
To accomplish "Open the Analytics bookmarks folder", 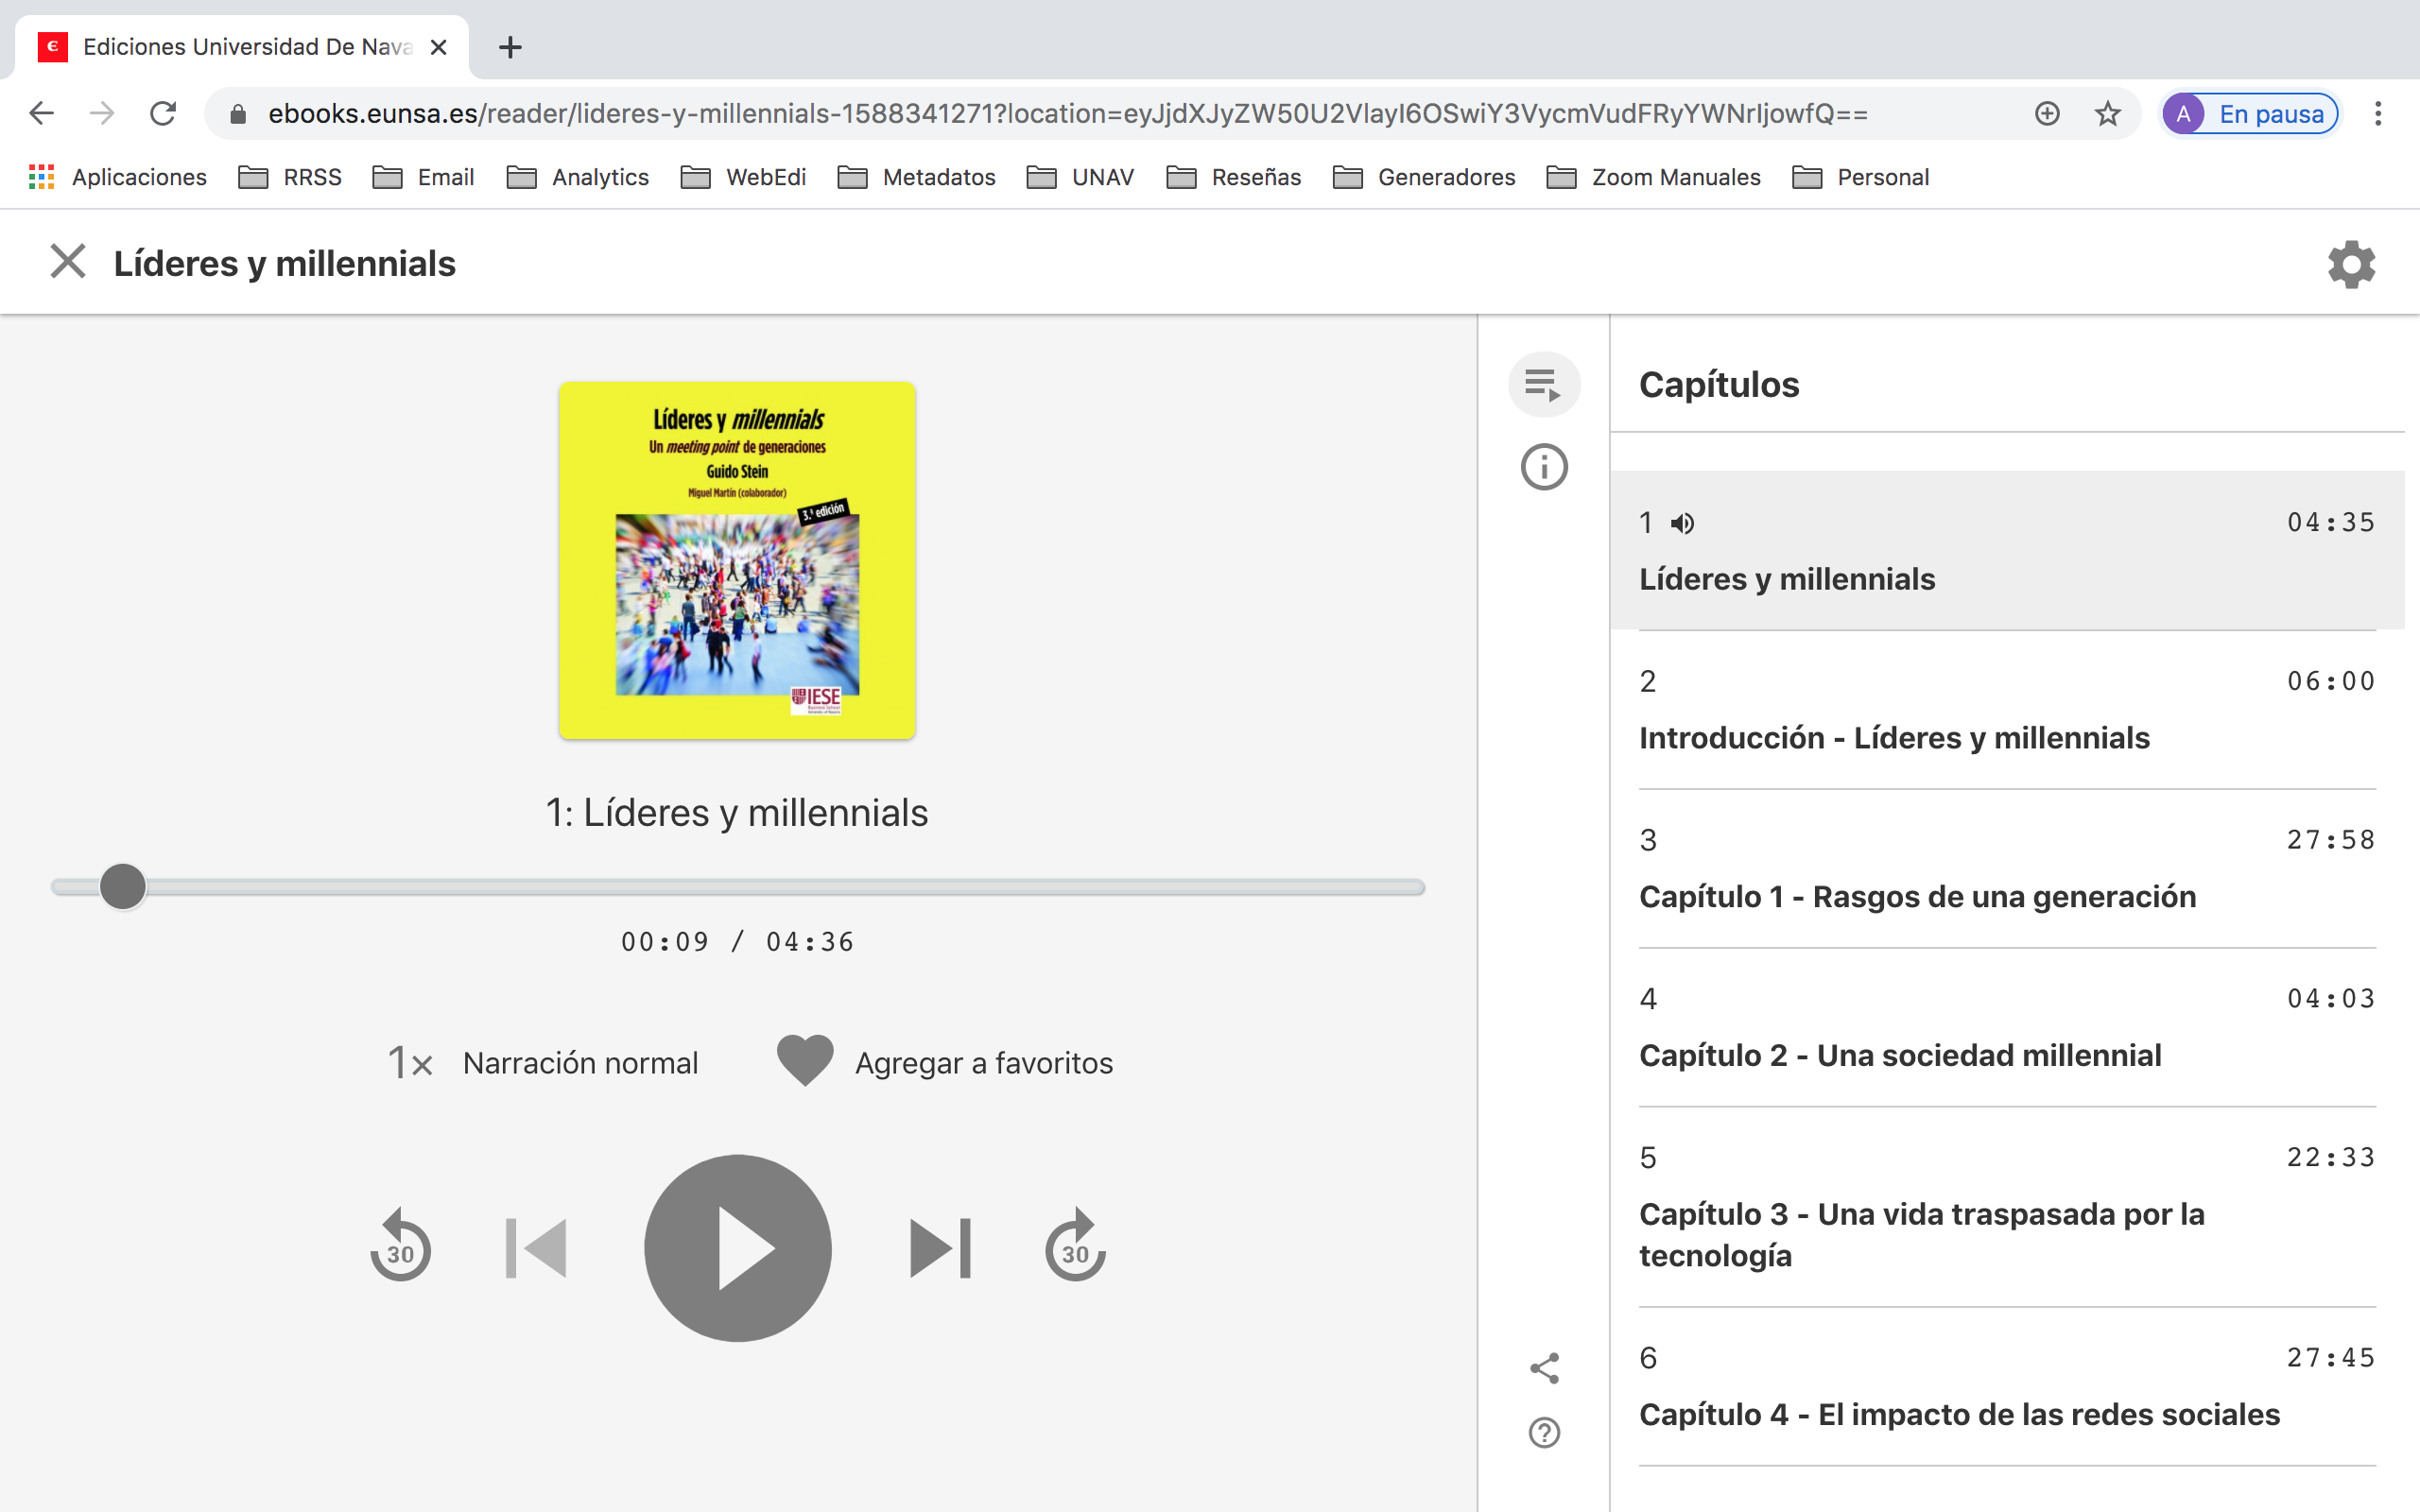I will point(578,177).
